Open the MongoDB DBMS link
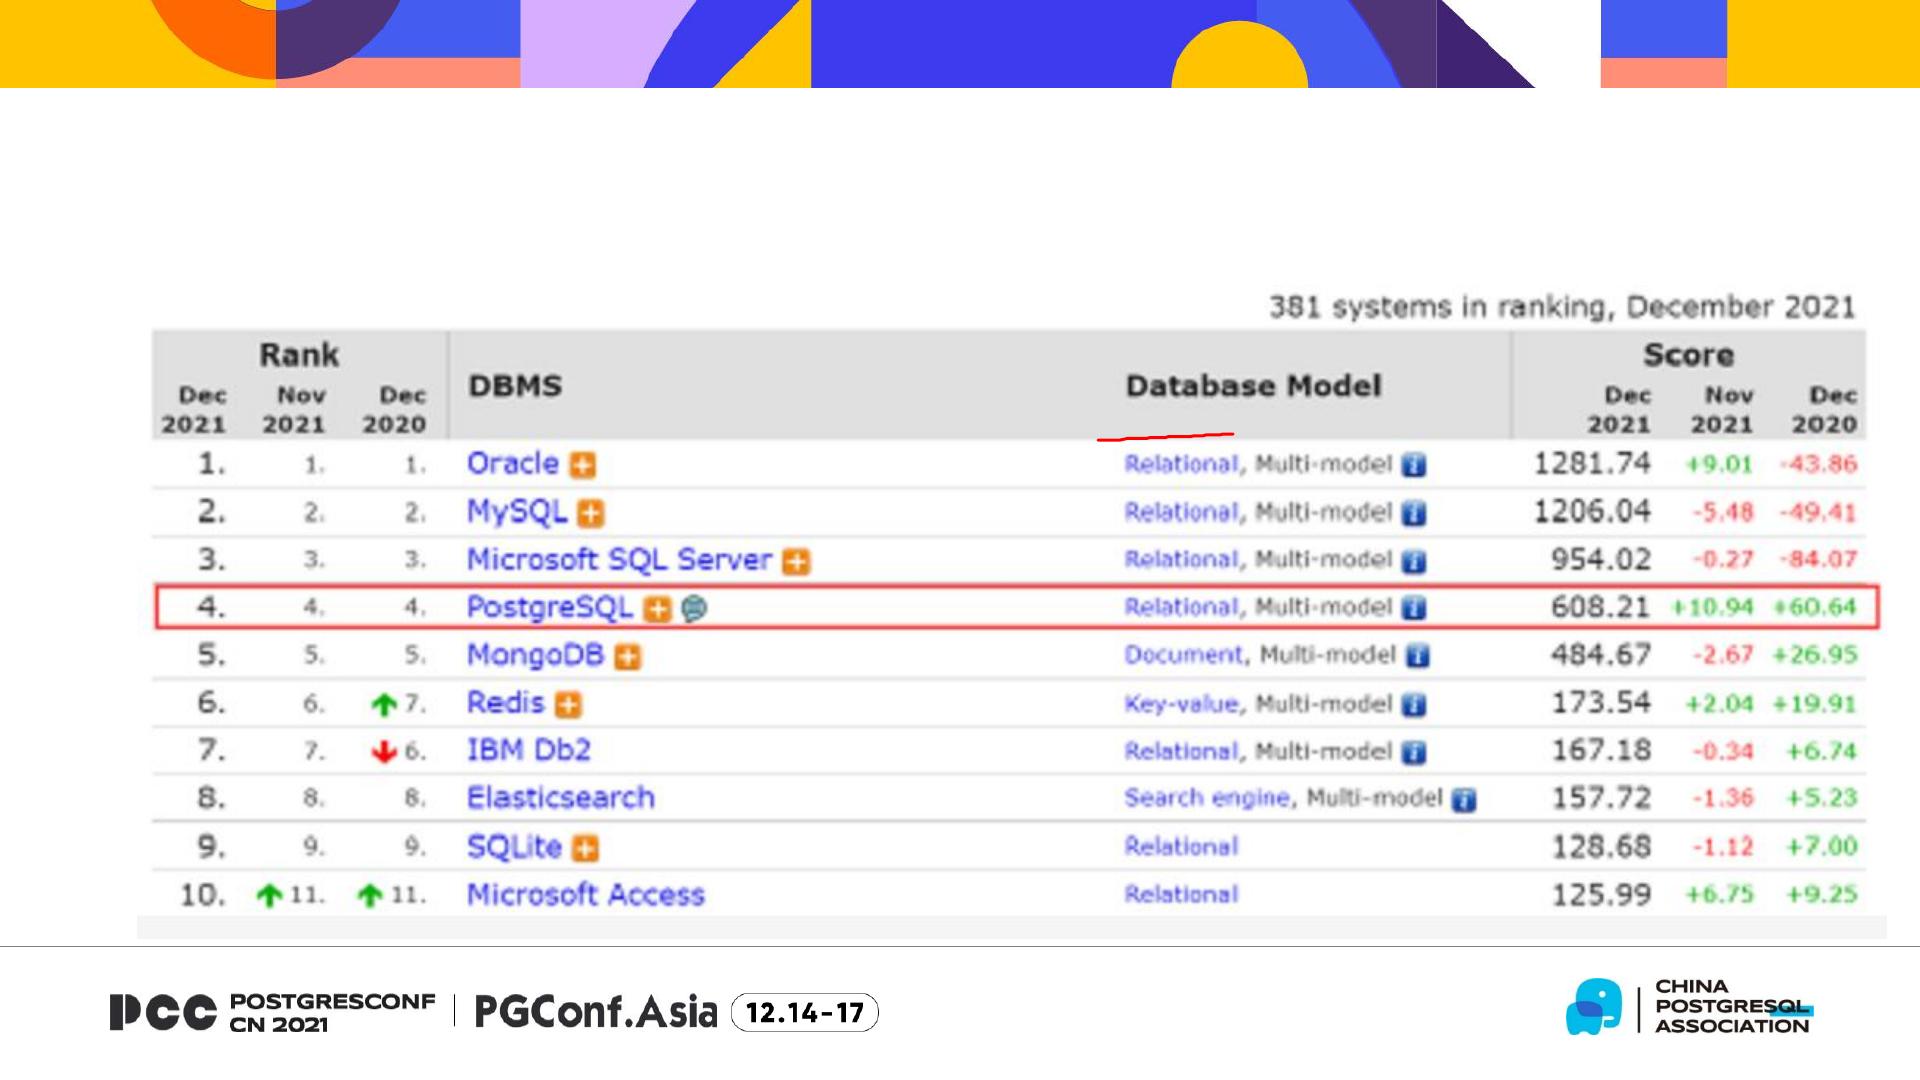1920x1080 pixels. click(x=536, y=655)
